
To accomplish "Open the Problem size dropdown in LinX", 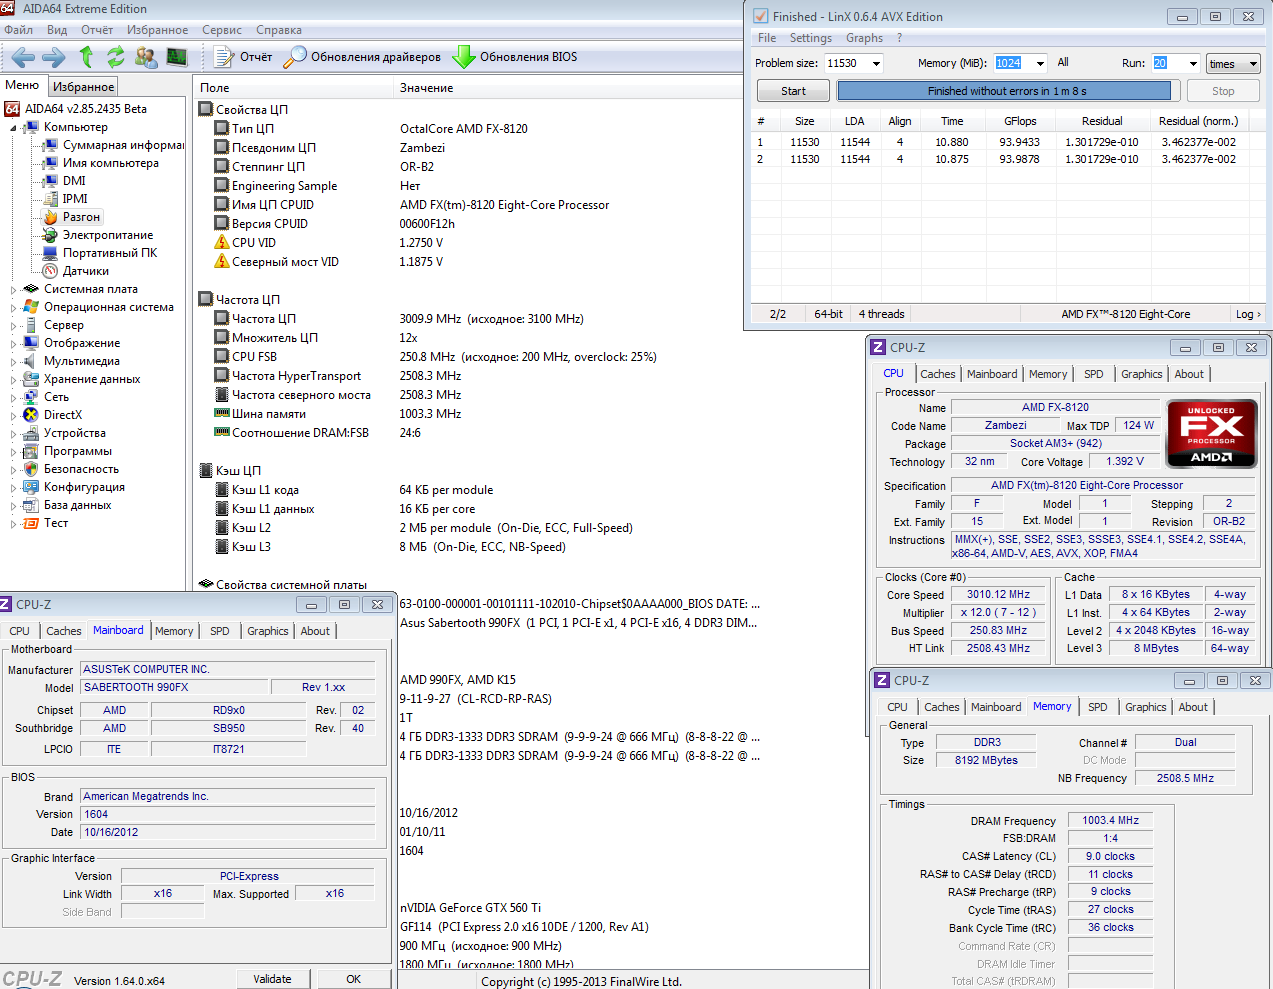I will coord(876,63).
